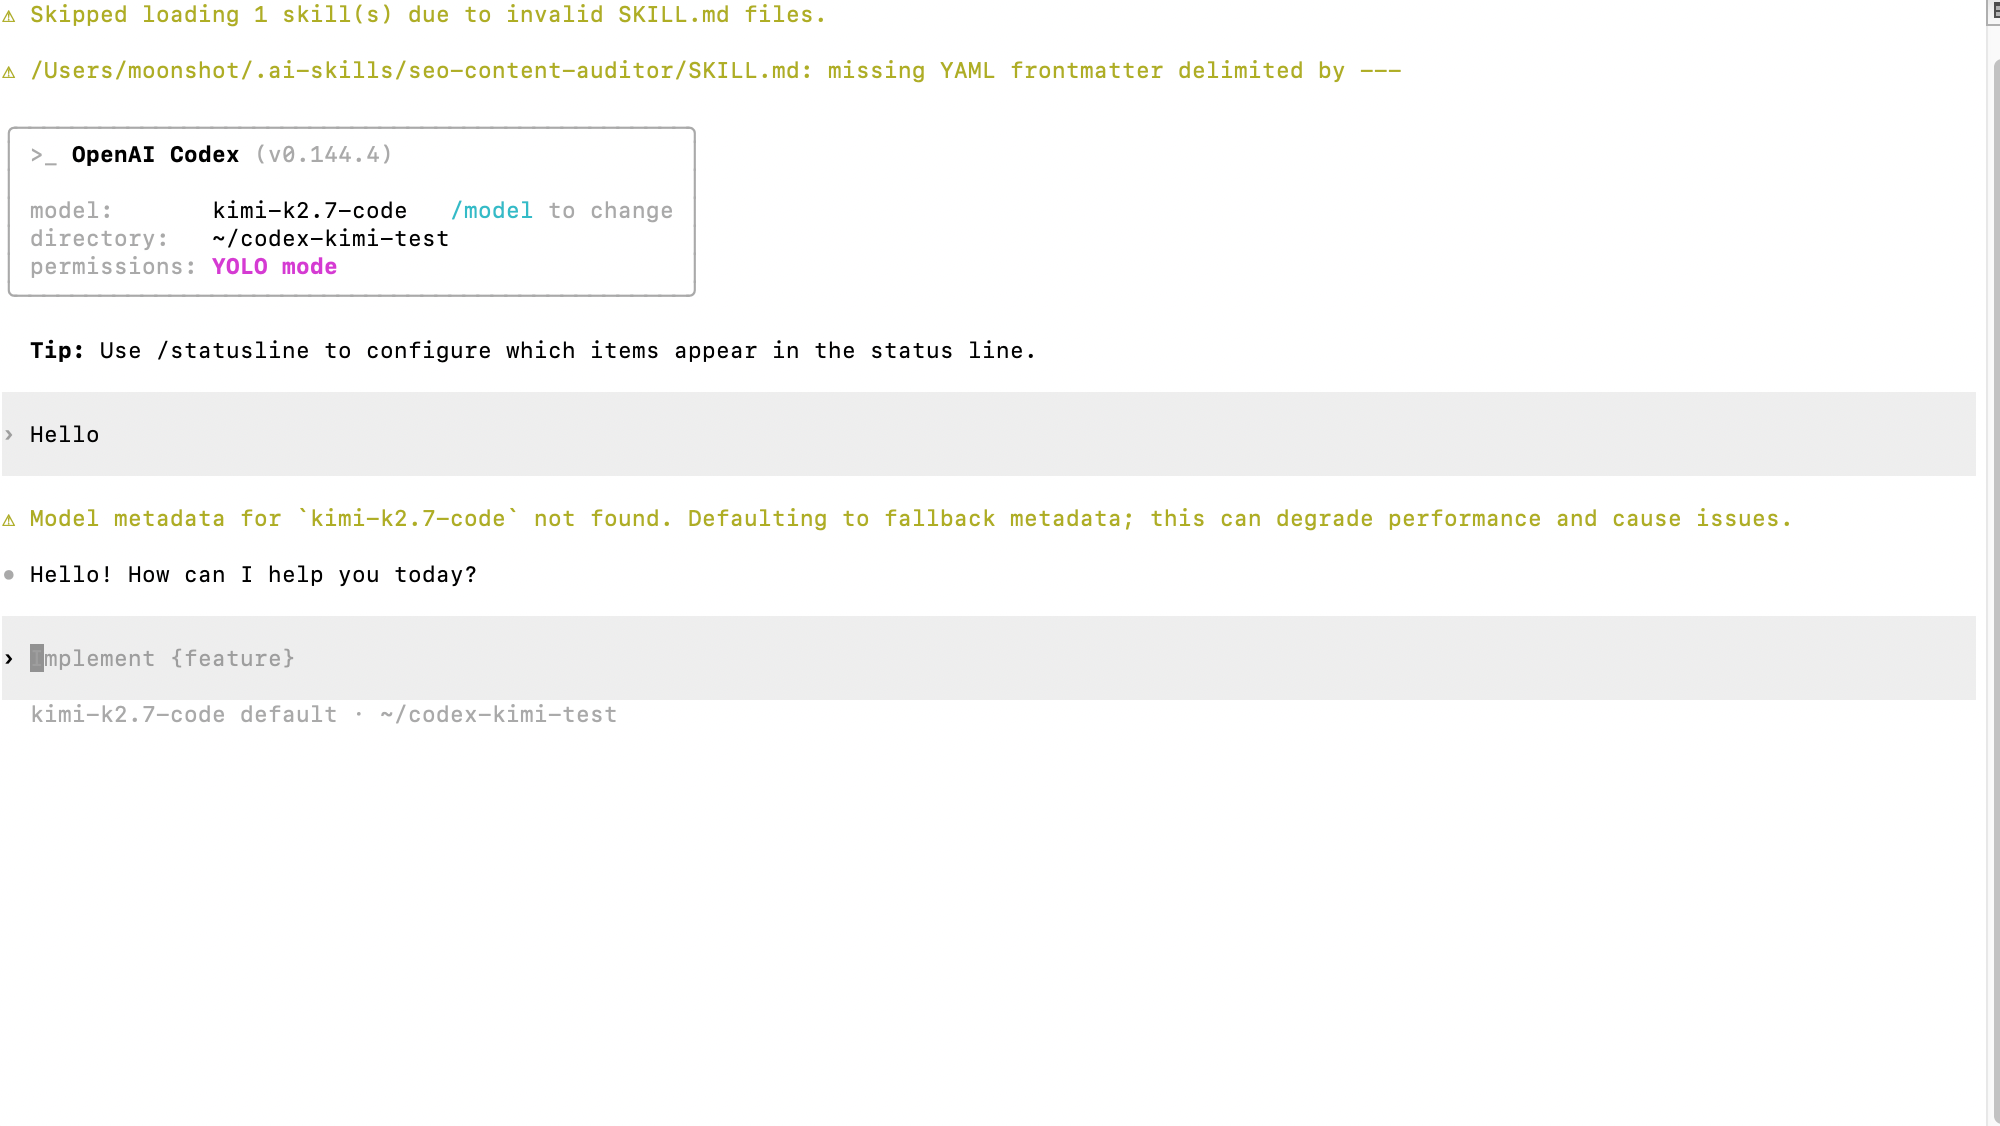Click the prompt chevron before Implement {feature}

9,658
